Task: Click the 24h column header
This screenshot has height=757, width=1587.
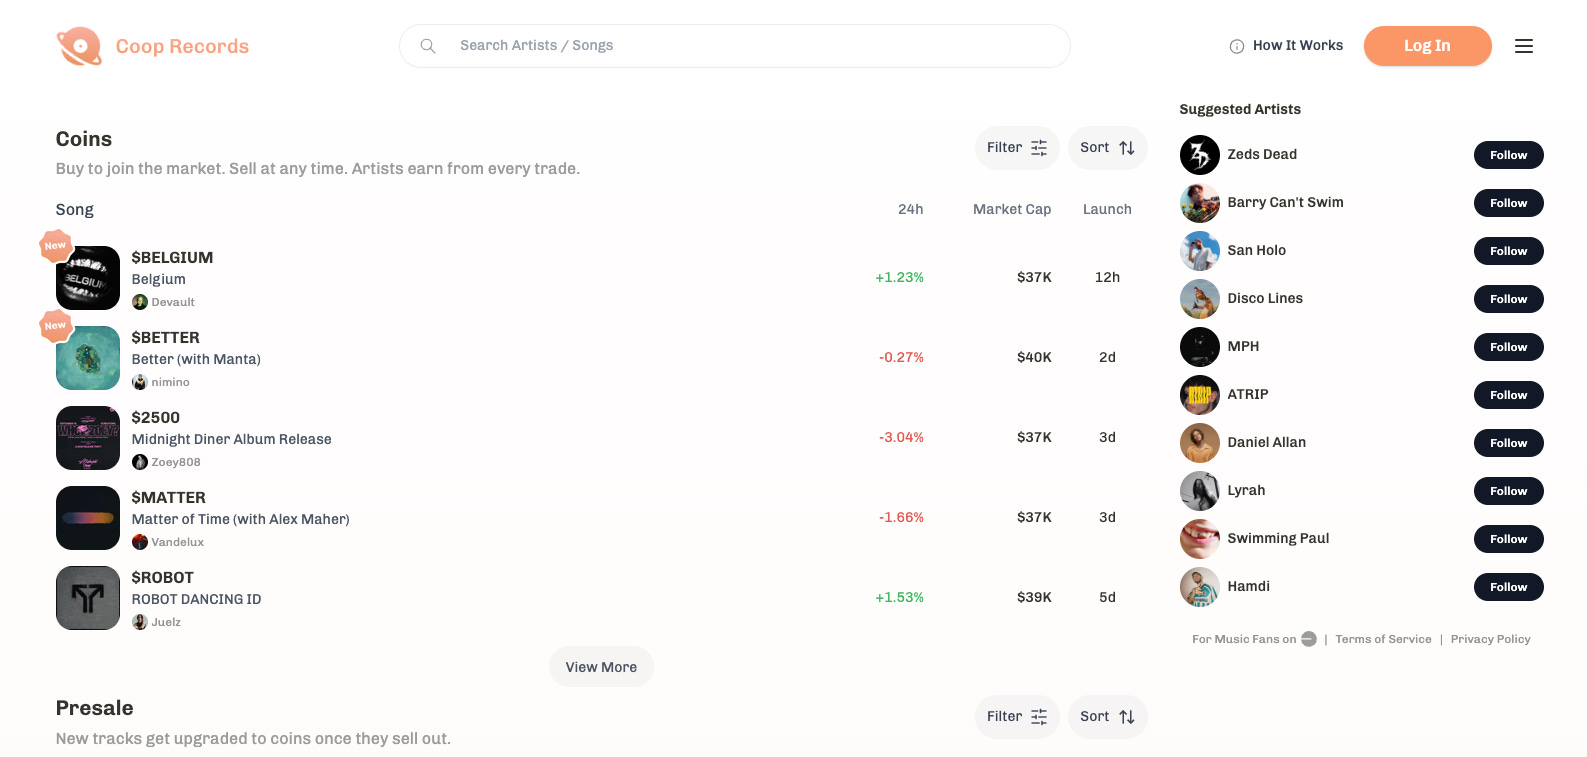Action: (x=910, y=209)
